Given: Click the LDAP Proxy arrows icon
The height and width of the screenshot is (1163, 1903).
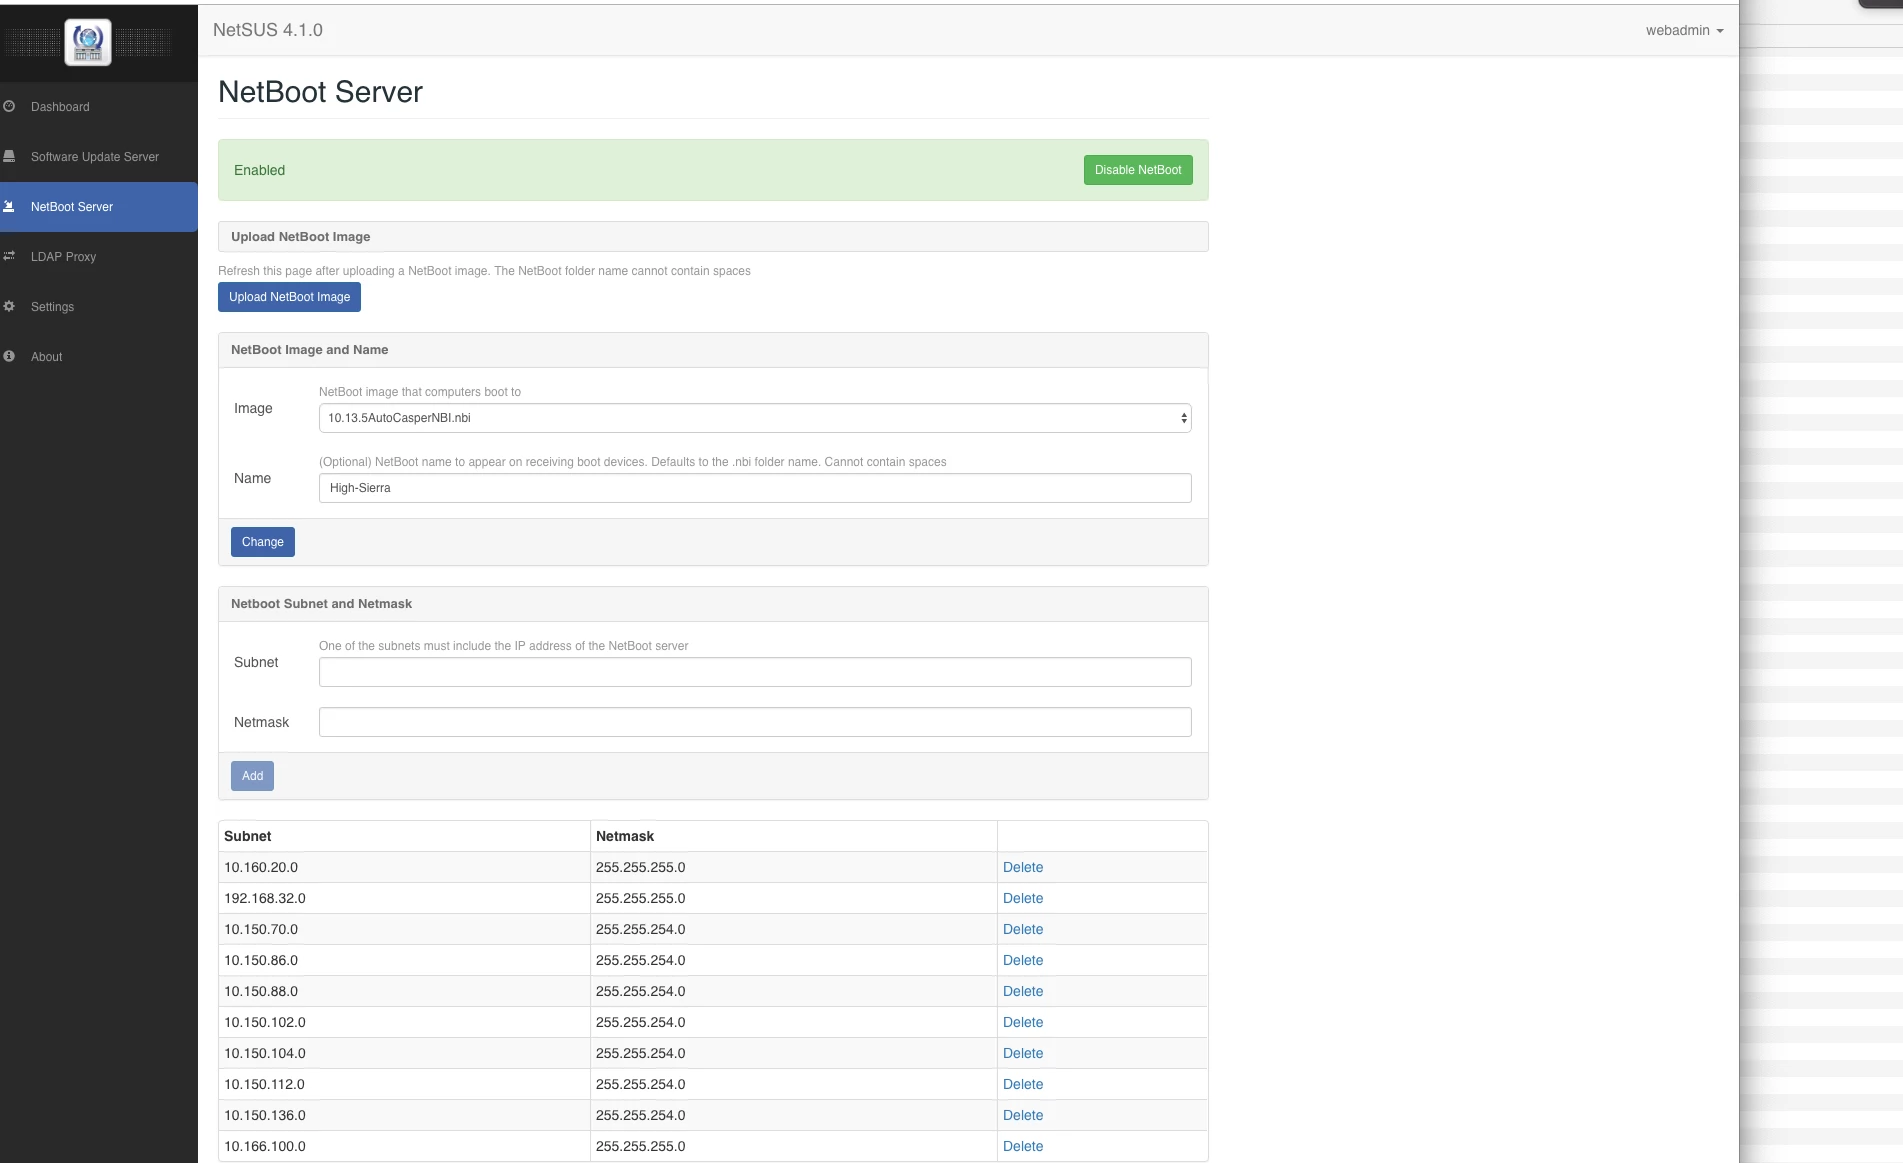Looking at the screenshot, I should [9, 256].
